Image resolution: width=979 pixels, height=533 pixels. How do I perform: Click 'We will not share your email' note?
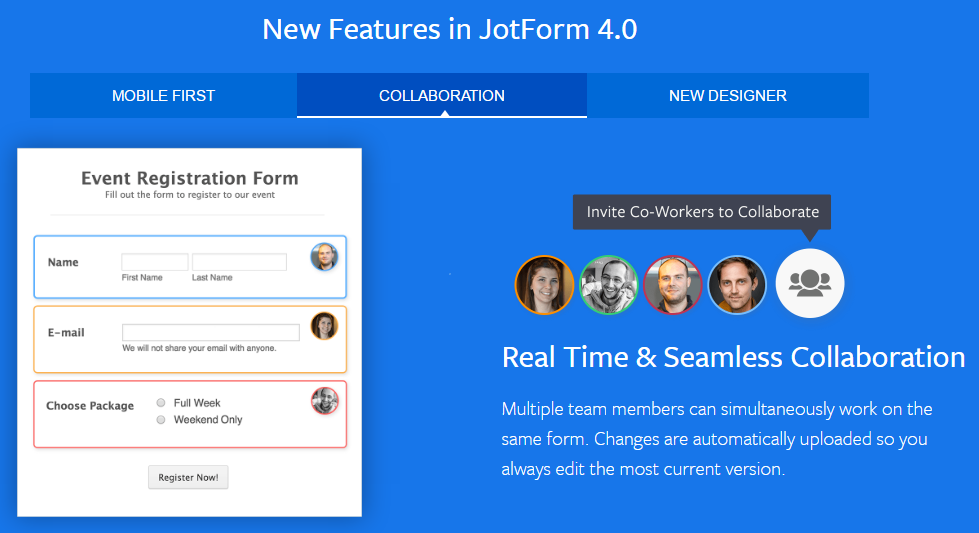click(x=199, y=348)
